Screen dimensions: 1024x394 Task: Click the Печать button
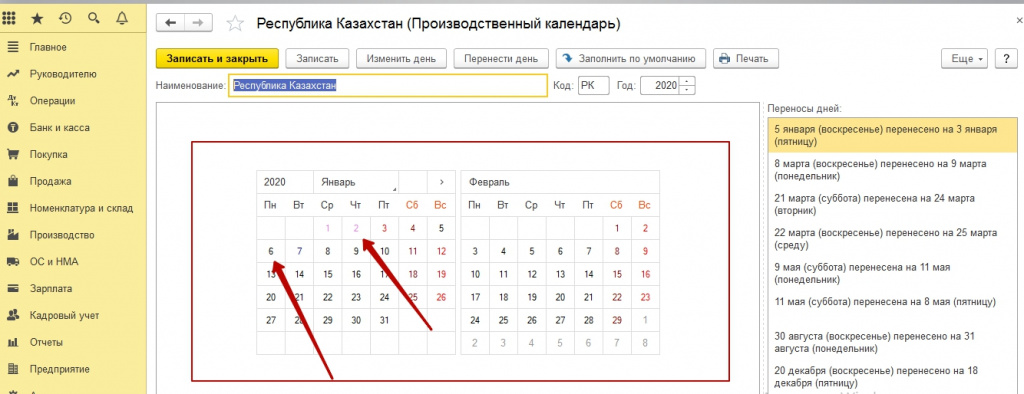pos(746,58)
